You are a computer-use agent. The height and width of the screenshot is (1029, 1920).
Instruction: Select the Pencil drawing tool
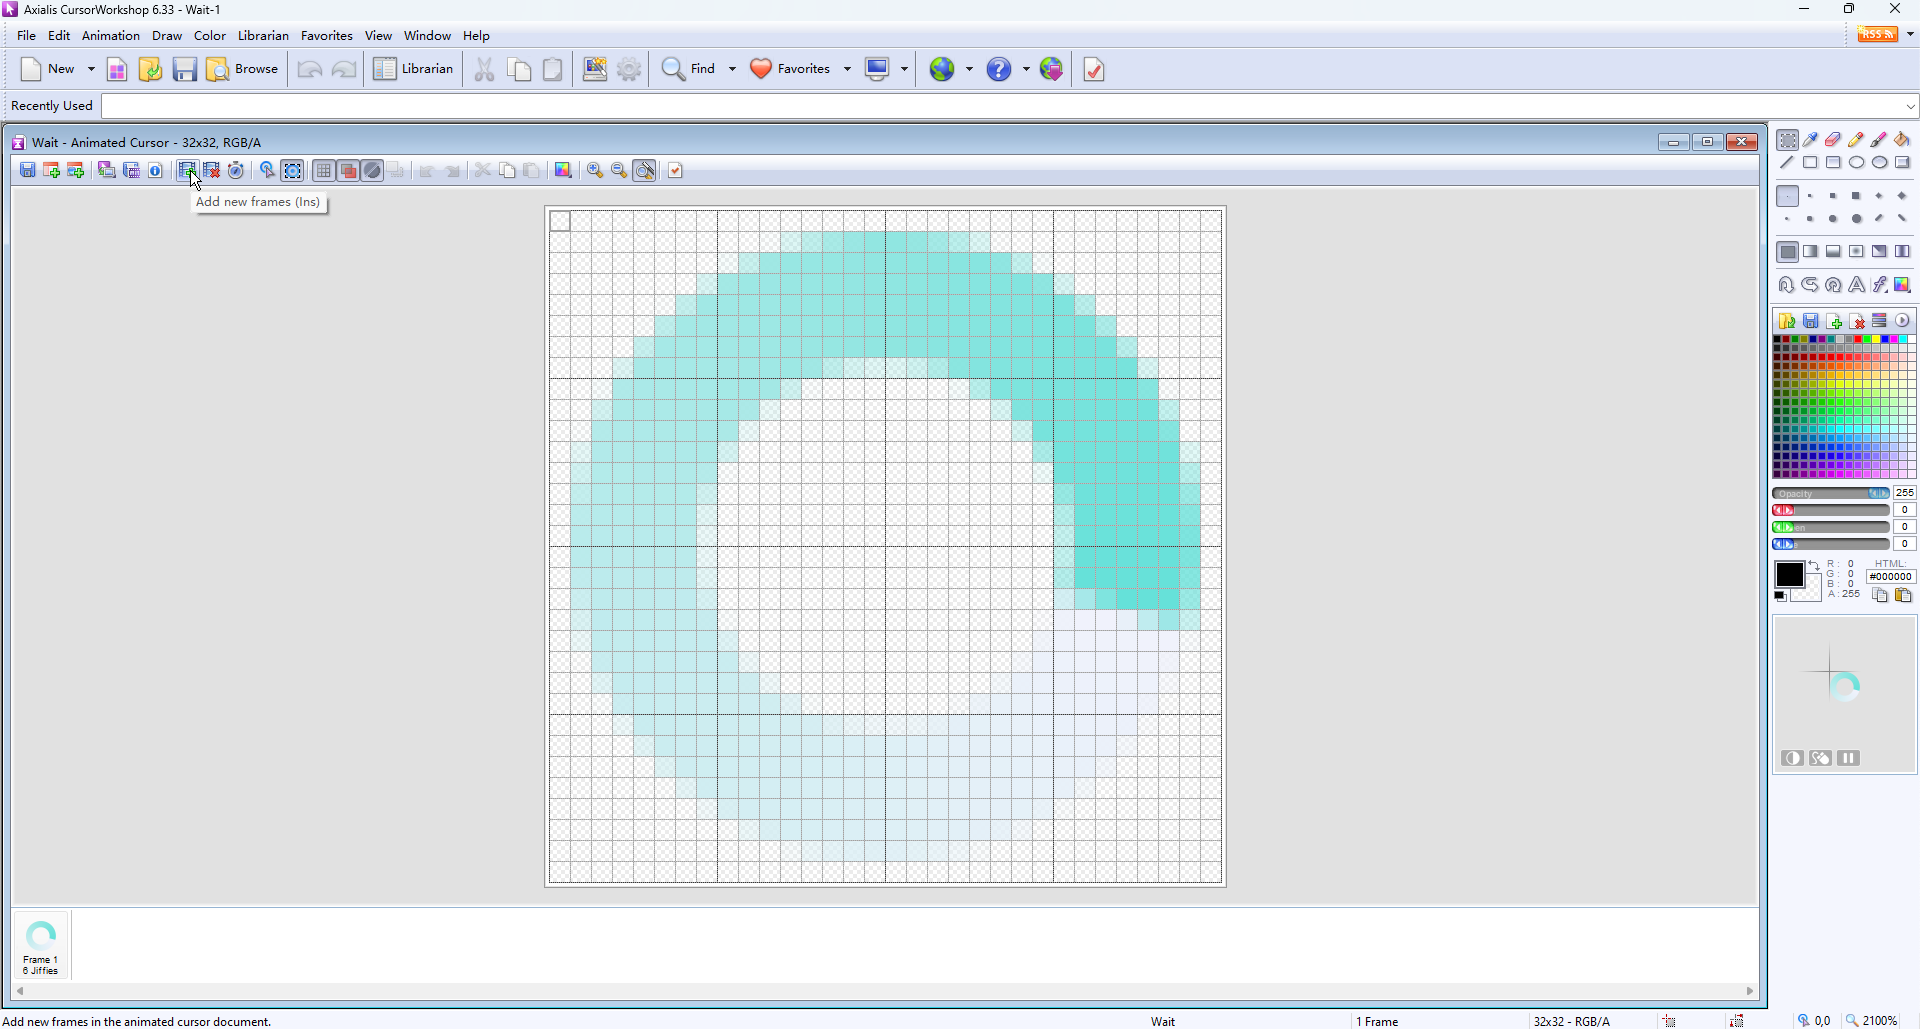pyautogui.click(x=1856, y=140)
